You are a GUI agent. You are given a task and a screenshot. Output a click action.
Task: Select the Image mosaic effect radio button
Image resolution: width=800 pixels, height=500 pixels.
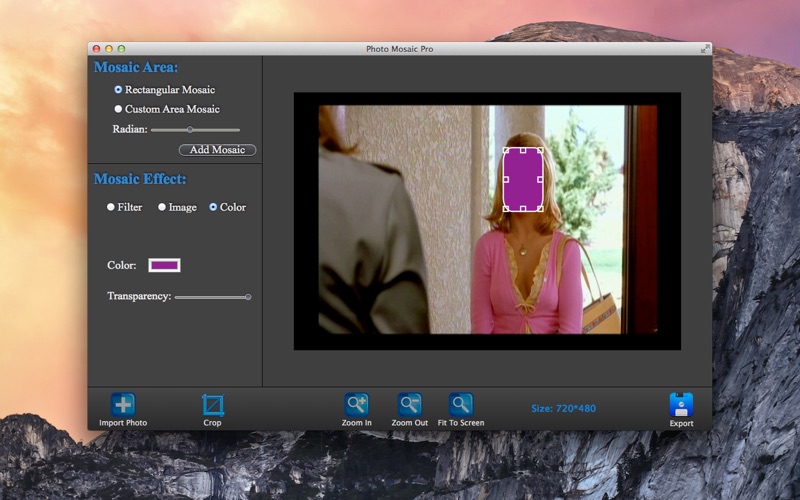pyautogui.click(x=162, y=207)
